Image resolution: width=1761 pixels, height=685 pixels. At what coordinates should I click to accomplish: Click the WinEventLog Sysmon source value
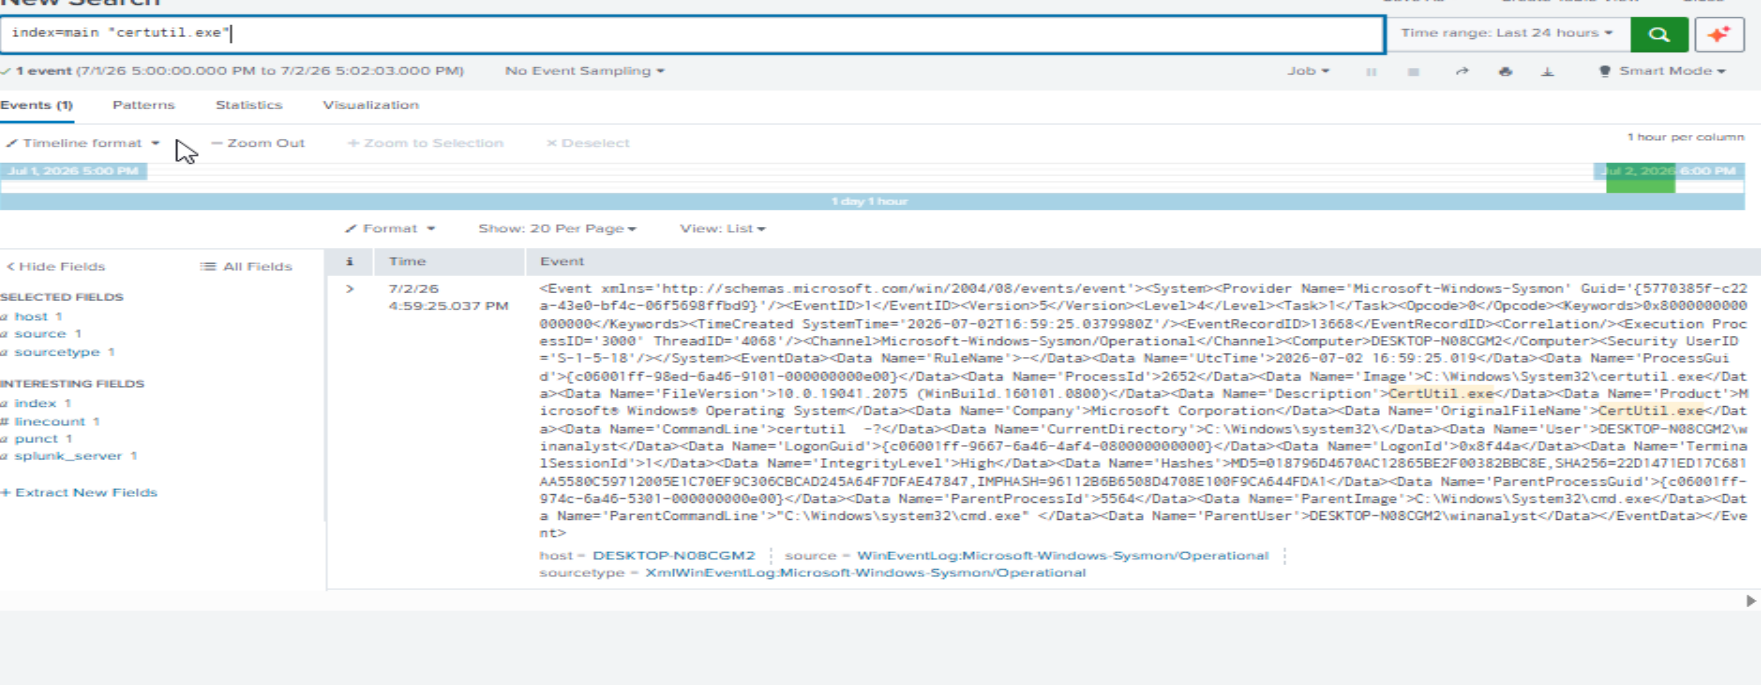pos(1063,556)
